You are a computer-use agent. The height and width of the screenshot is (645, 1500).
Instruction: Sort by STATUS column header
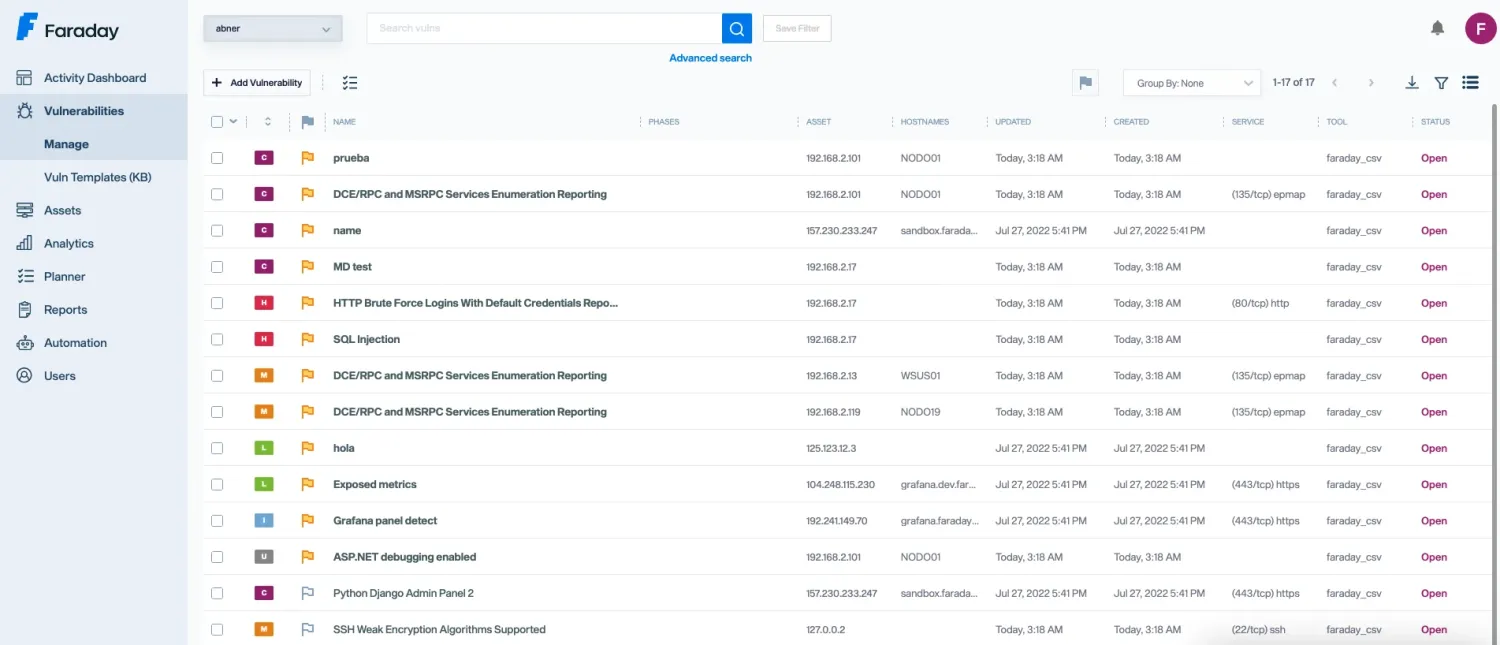point(1435,122)
